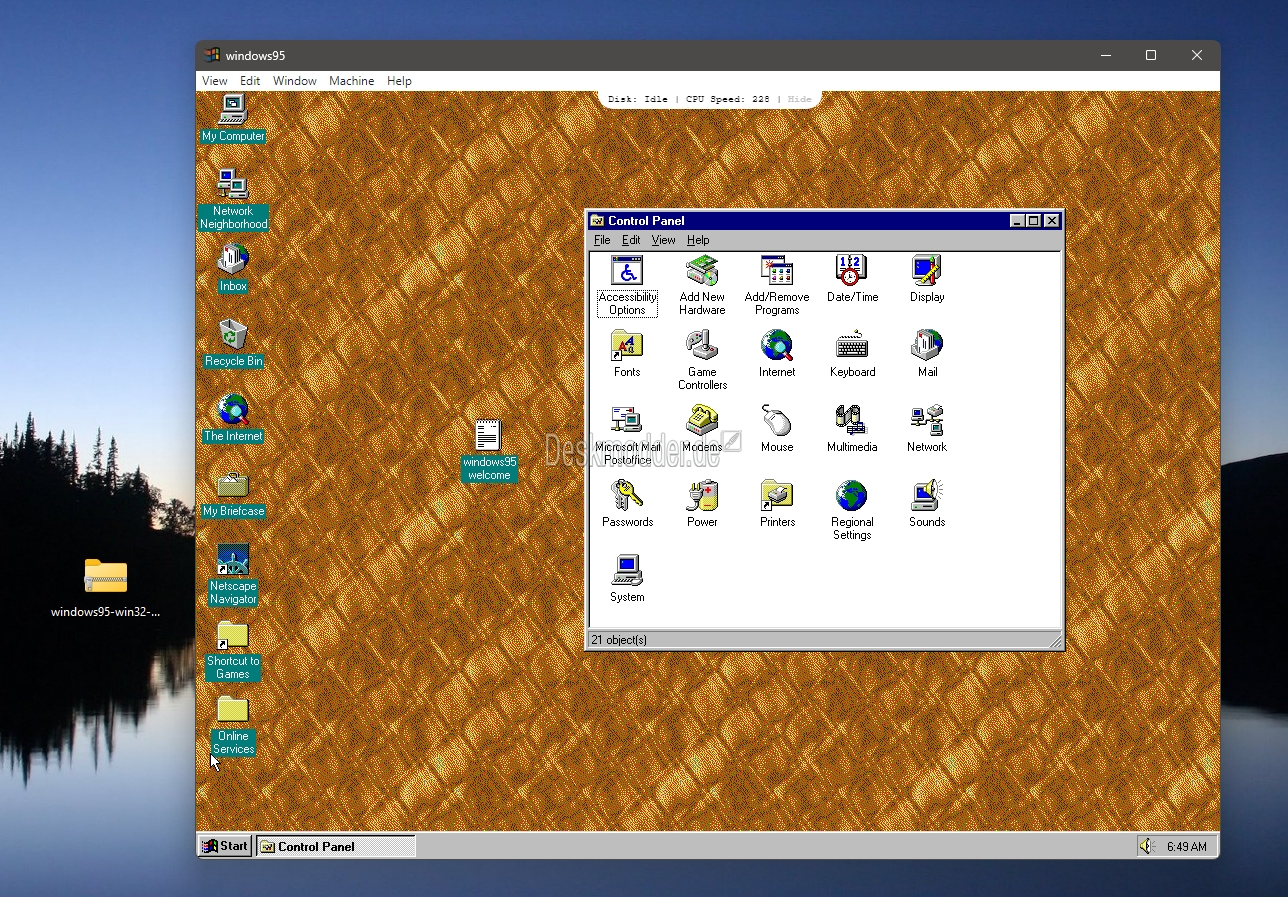Select the Accessibility Options icon
The image size is (1288, 897).
click(x=627, y=271)
